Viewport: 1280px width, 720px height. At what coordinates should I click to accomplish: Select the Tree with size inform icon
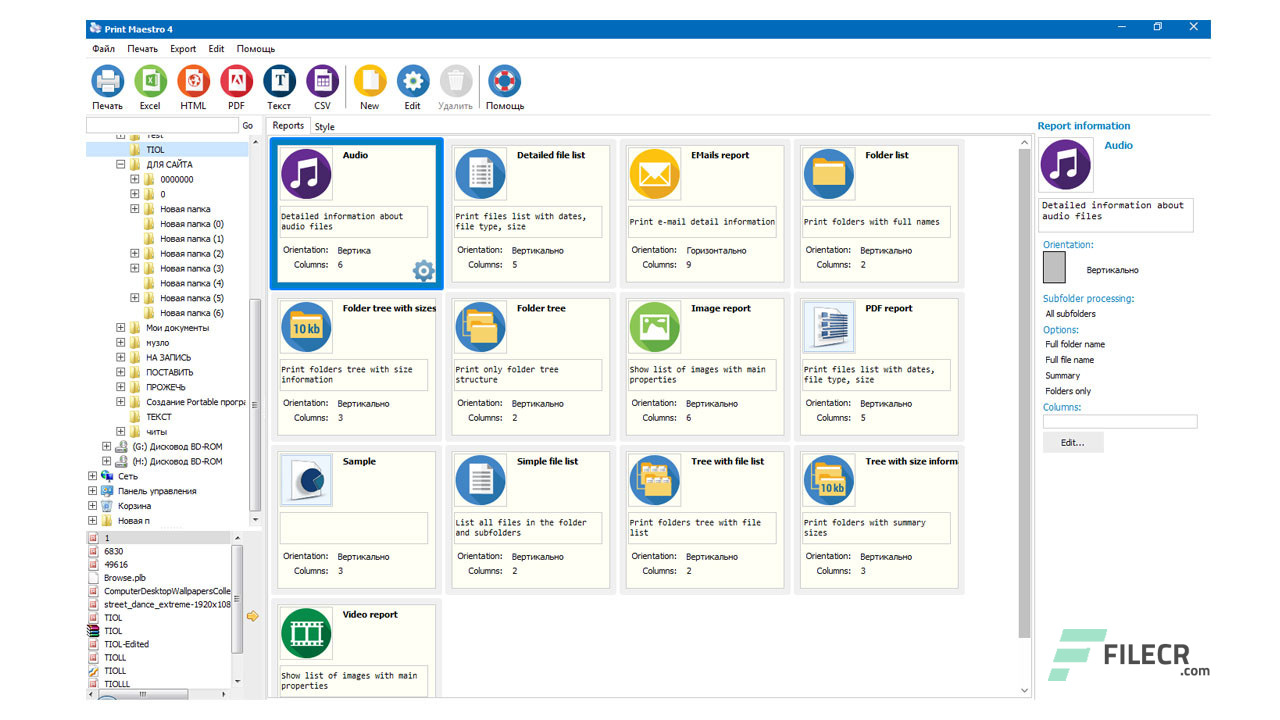click(x=828, y=479)
